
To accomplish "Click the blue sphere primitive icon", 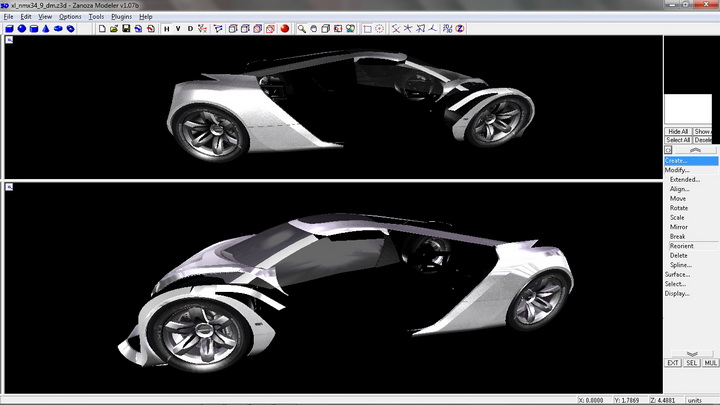I will point(21,29).
